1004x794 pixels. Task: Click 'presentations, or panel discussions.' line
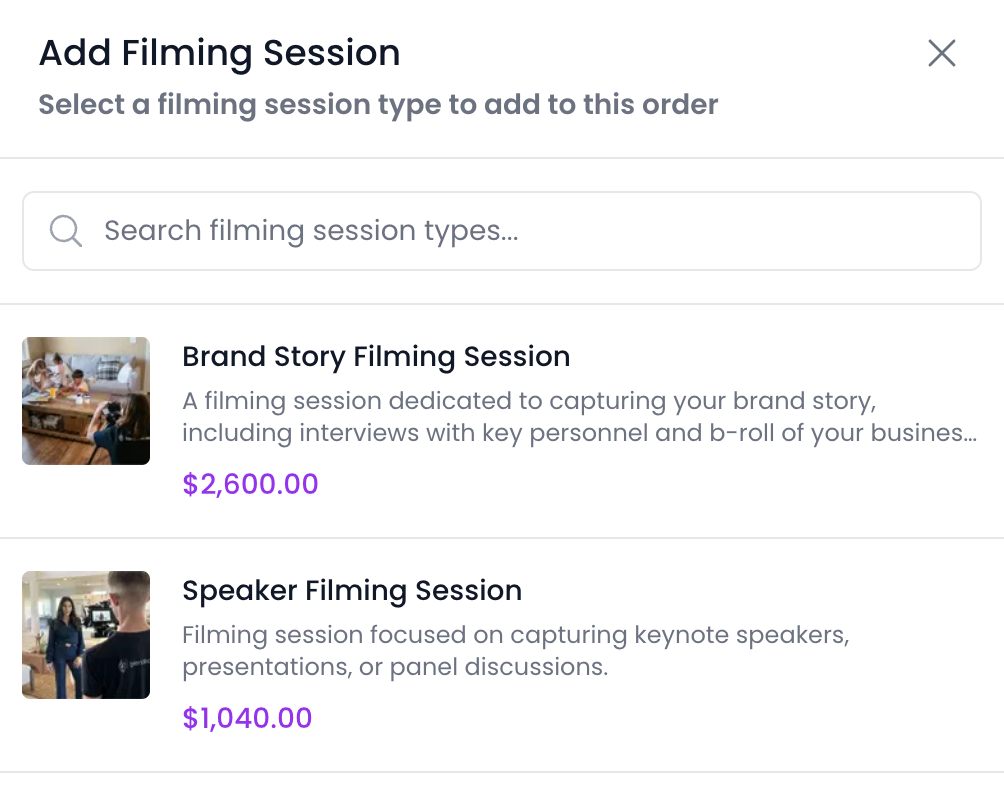click(395, 667)
